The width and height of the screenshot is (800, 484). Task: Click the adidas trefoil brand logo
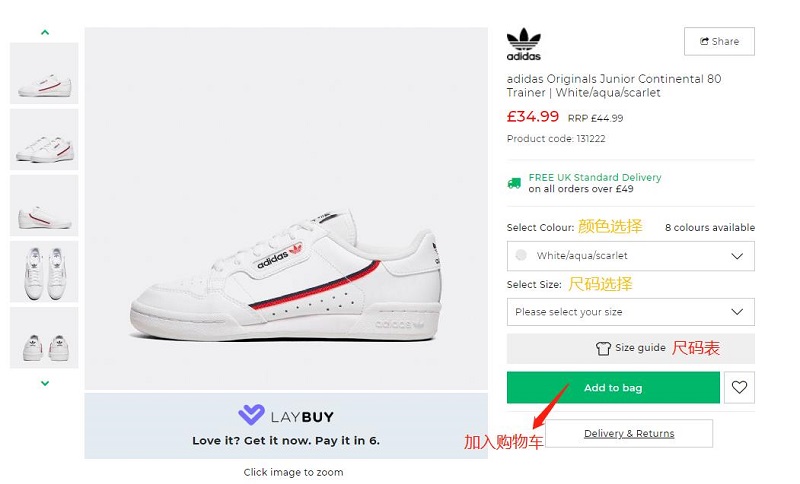click(523, 44)
